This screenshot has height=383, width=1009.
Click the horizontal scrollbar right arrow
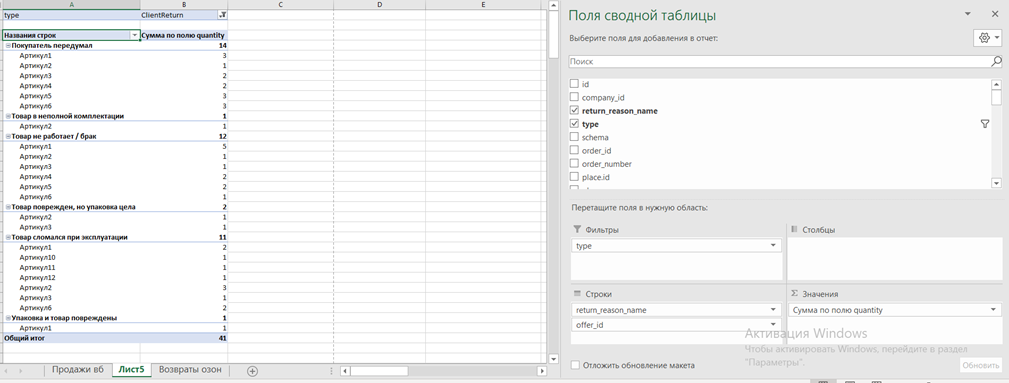542,371
